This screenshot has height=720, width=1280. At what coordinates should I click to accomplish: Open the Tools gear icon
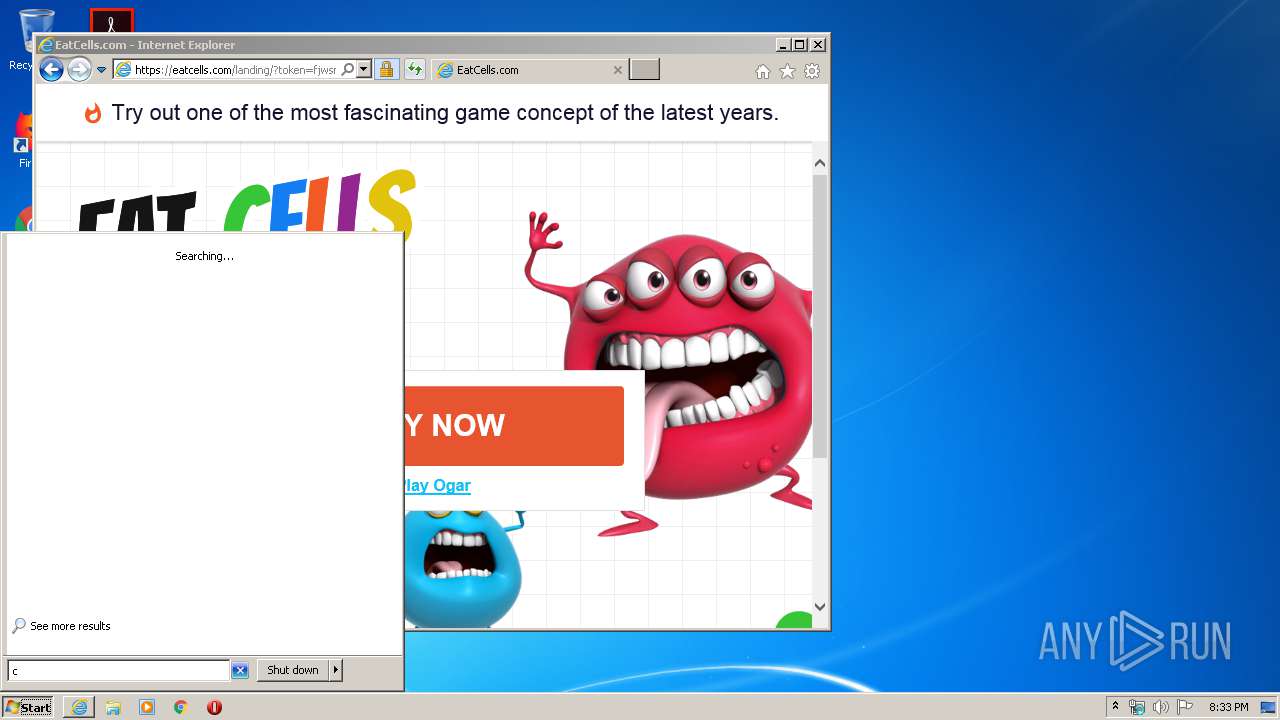(812, 71)
